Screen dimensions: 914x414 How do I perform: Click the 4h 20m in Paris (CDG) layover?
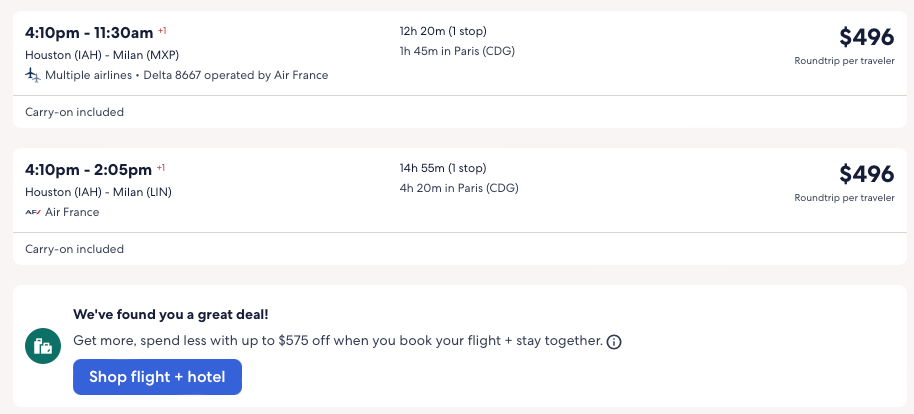(459, 188)
